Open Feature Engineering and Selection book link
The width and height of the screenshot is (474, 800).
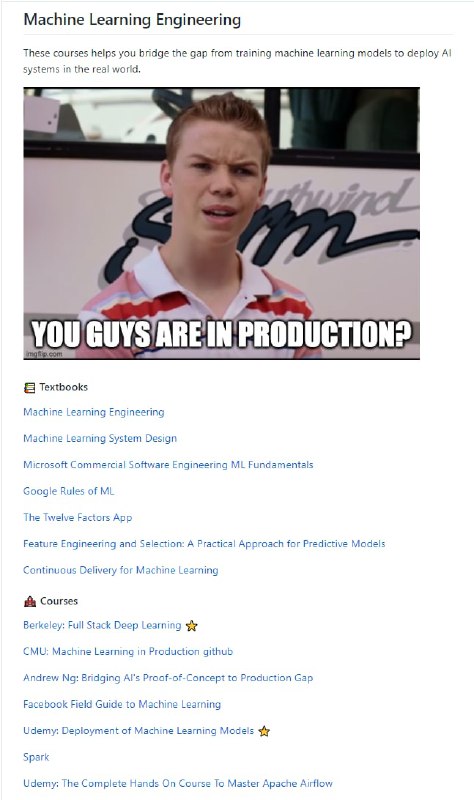click(204, 544)
